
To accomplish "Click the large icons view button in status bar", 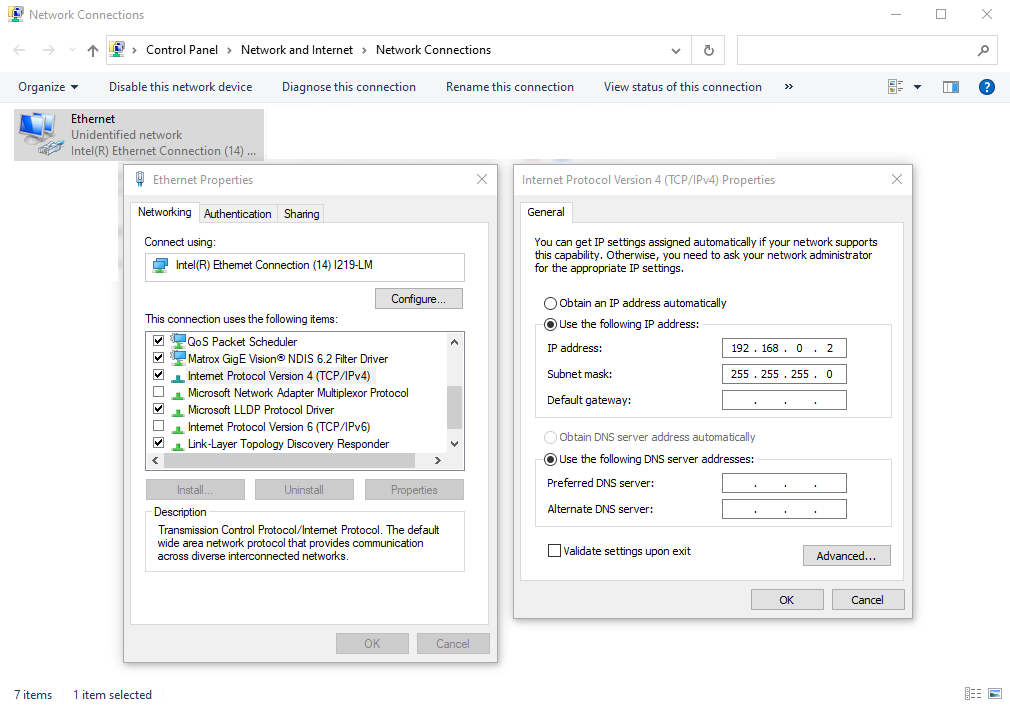I will 994,694.
